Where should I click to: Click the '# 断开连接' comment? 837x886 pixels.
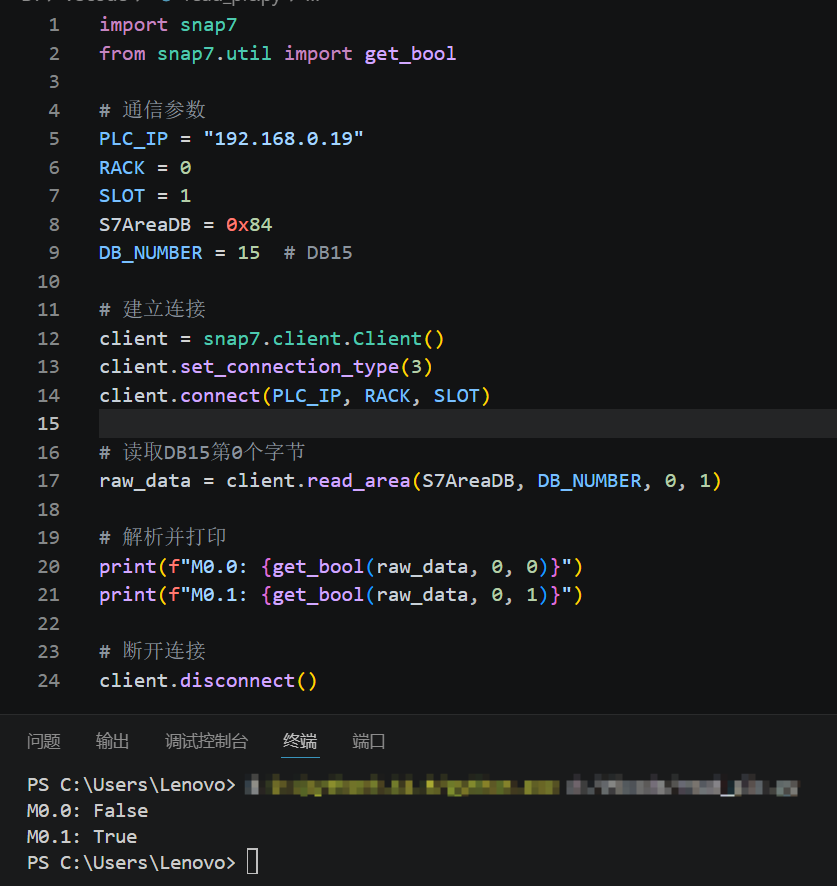pyautogui.click(x=153, y=651)
